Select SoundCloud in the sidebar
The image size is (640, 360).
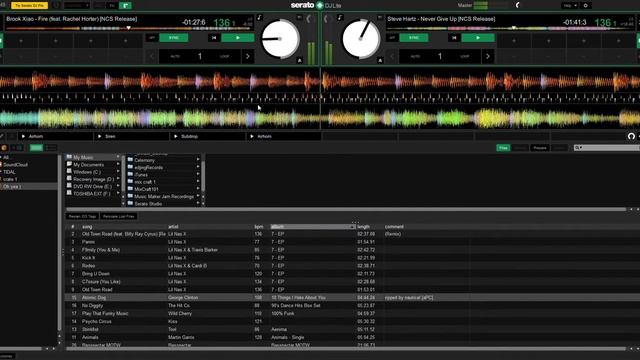(x=29, y=164)
